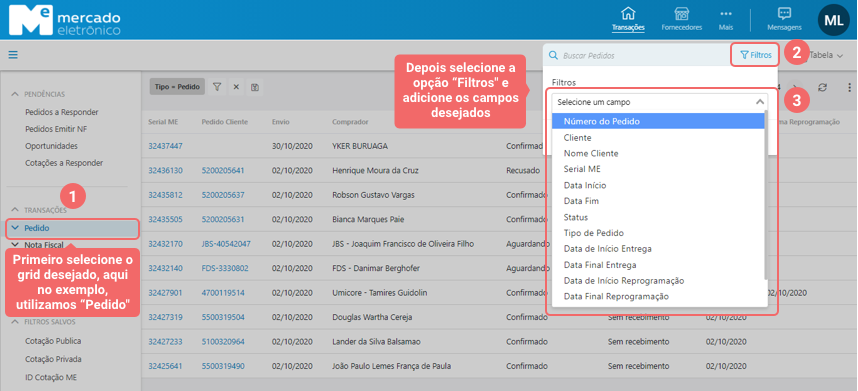Click the Filtros button
The height and width of the screenshot is (391, 858).
pyautogui.click(x=755, y=55)
